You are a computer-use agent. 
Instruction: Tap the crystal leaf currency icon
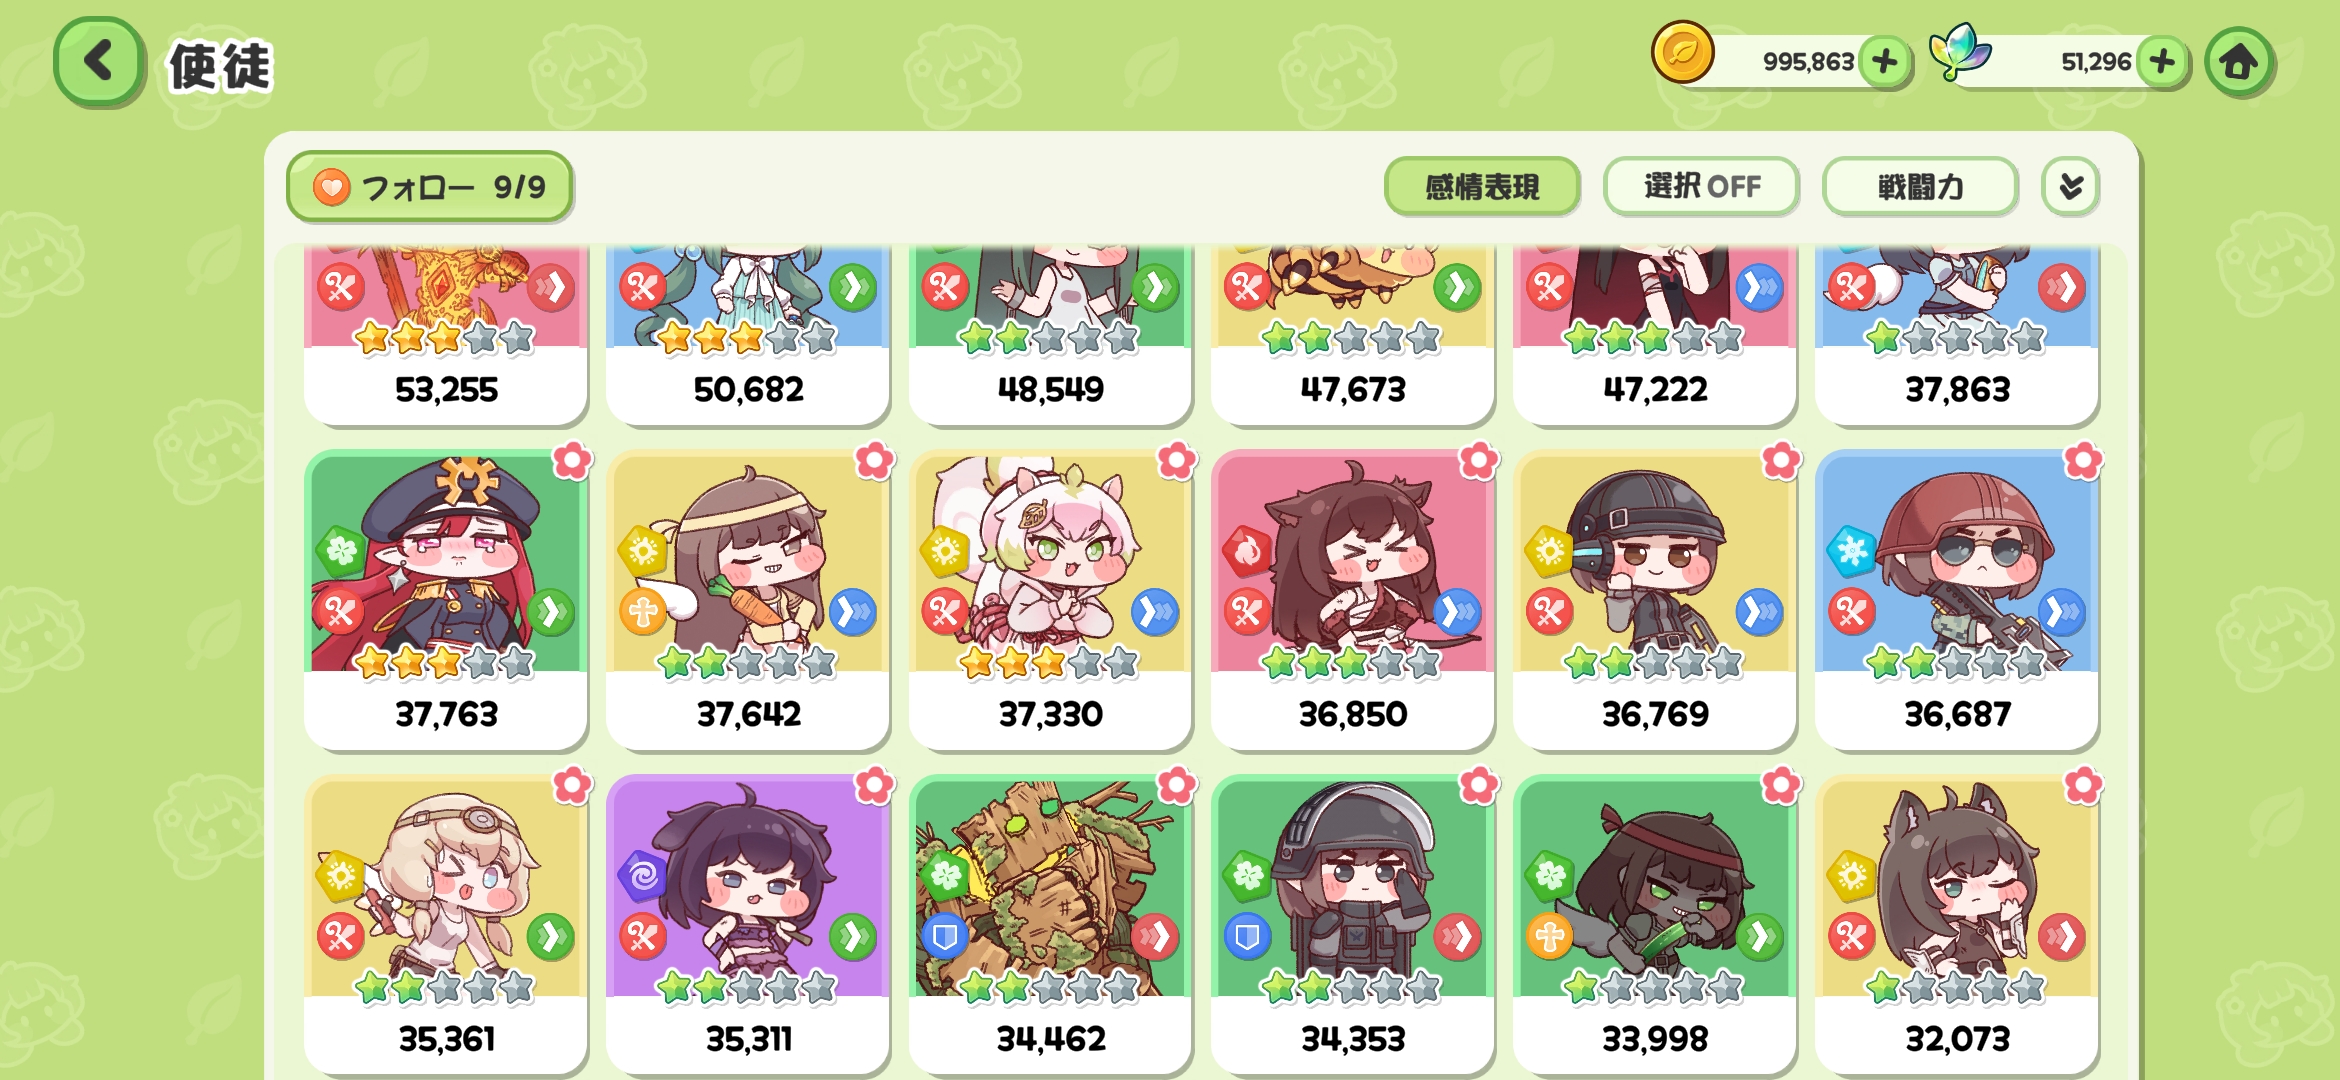(1959, 51)
